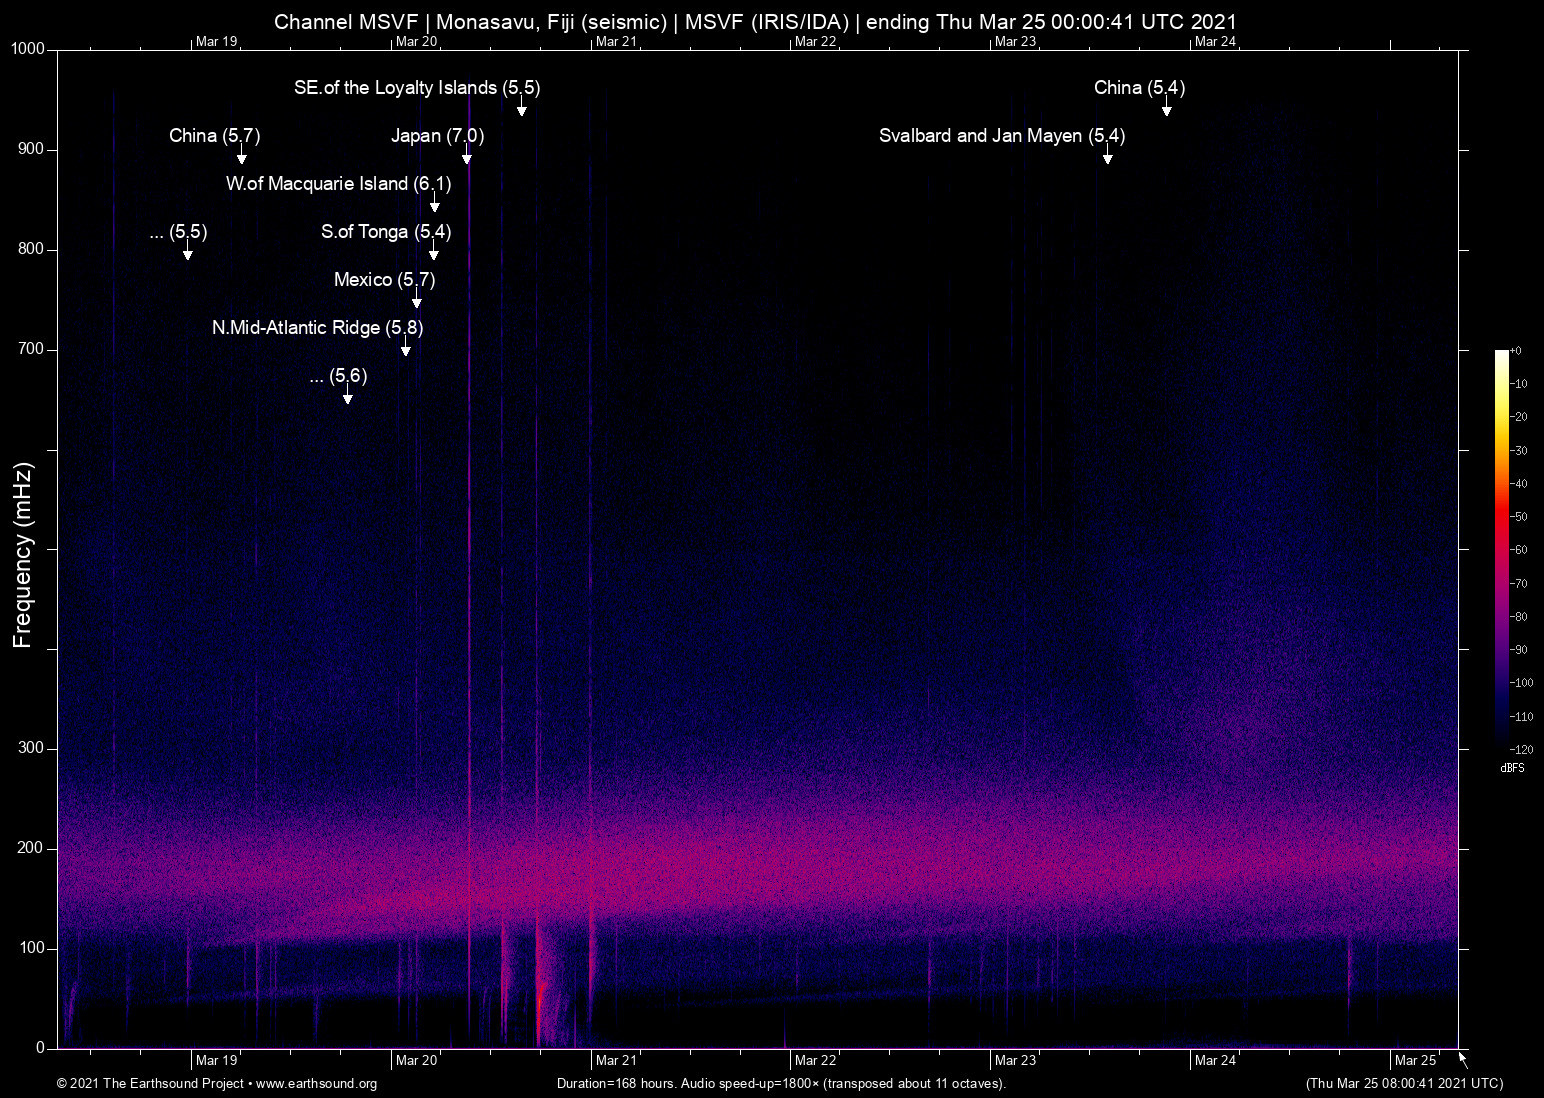Click arrow below SE. of the Loyalty Islands

[521, 110]
